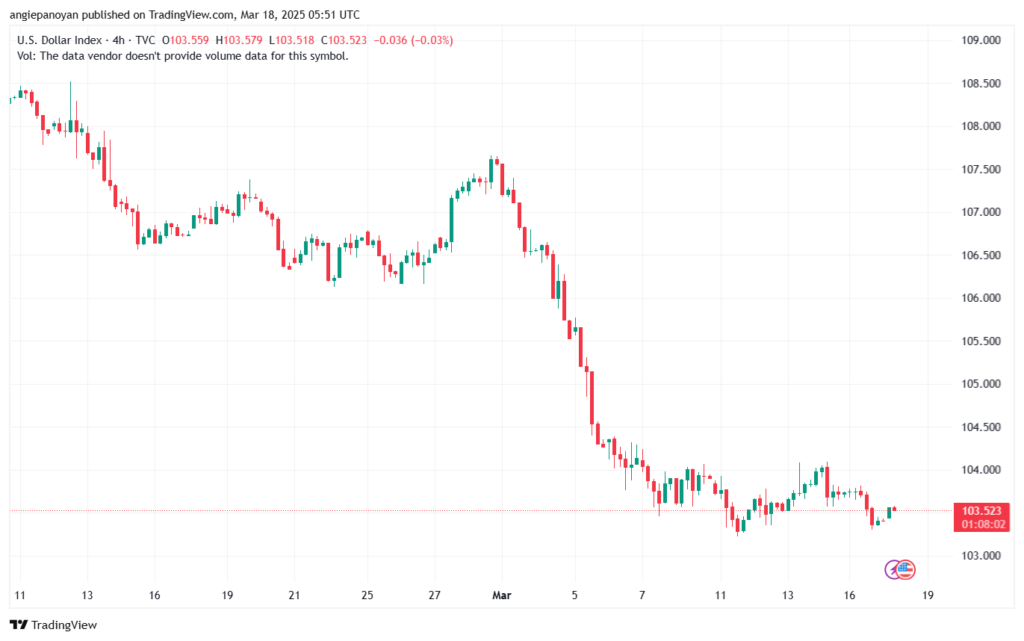Click the 13 date label after the first 11
Image resolution: width=1024 pixels, height=641 pixels.
tap(87, 595)
